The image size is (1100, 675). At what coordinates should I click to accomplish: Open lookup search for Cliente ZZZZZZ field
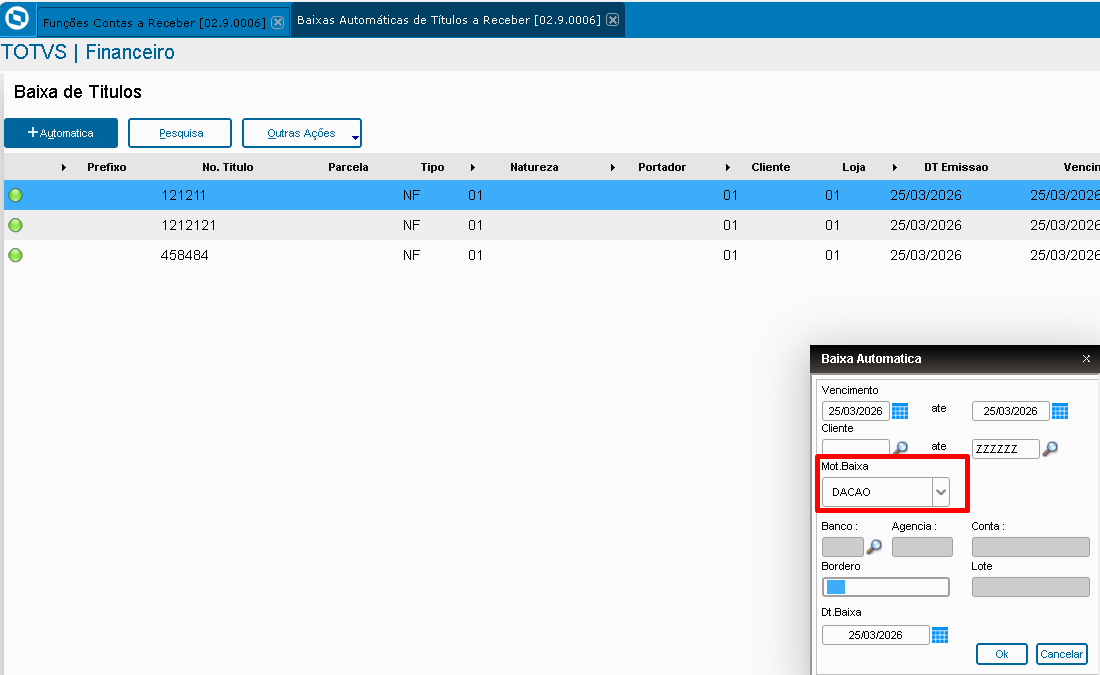point(1050,448)
